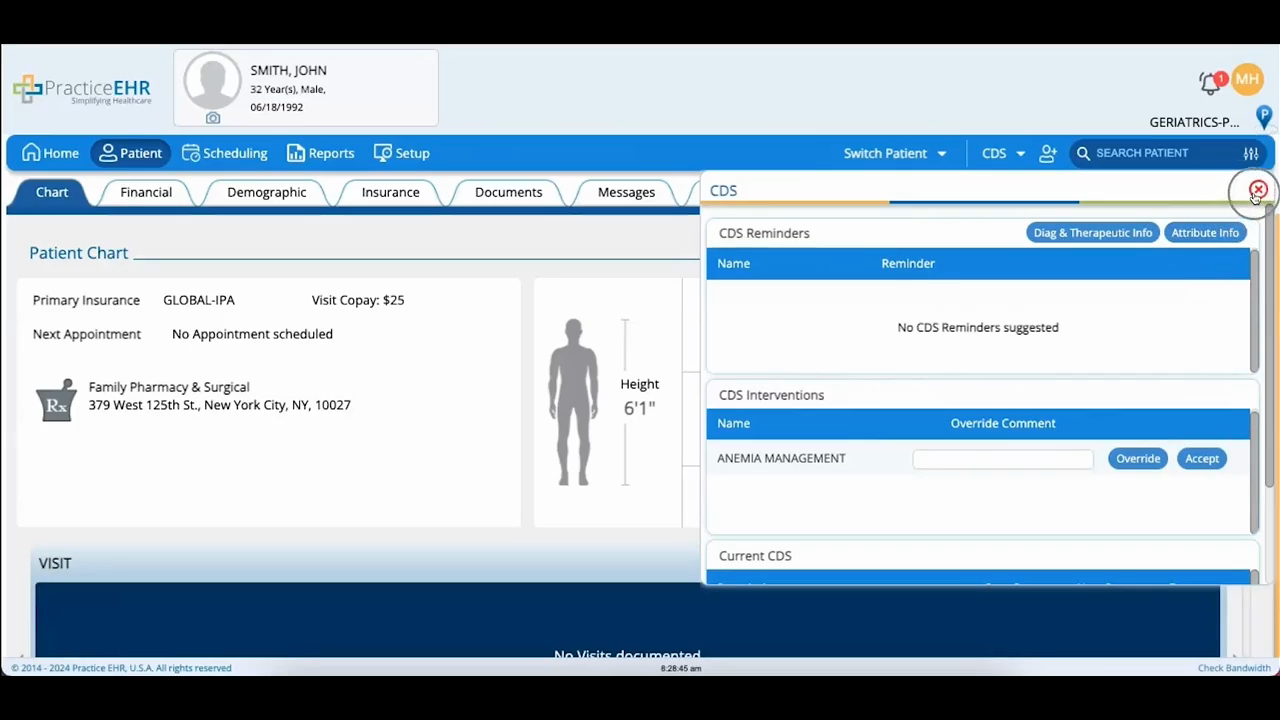1280x720 pixels.
Task: Click the Reminder column header
Action: point(908,264)
